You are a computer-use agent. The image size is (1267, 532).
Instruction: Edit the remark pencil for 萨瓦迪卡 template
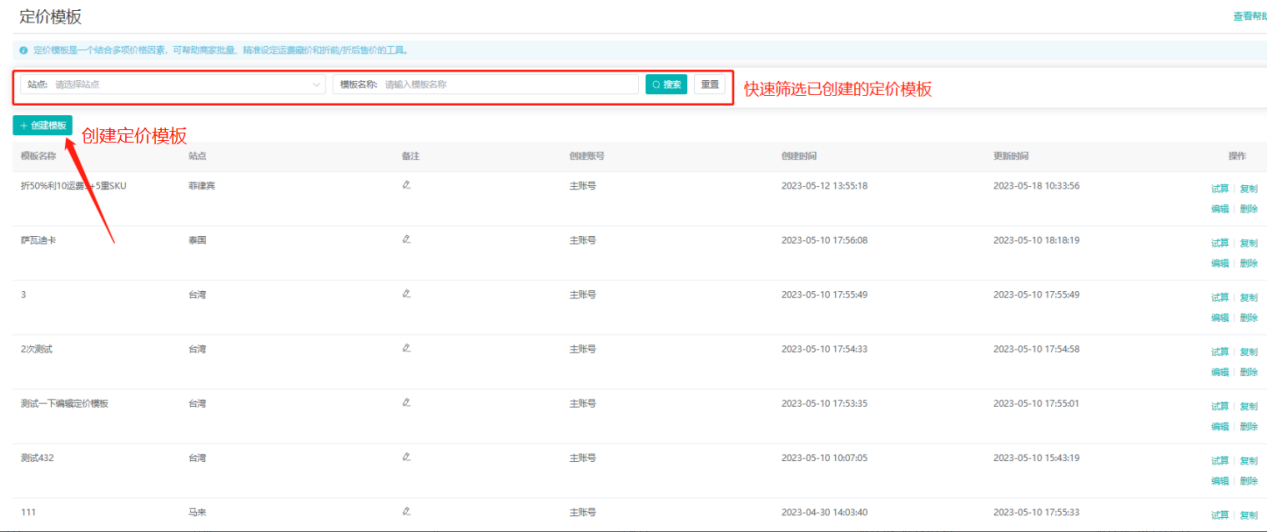[407, 239]
